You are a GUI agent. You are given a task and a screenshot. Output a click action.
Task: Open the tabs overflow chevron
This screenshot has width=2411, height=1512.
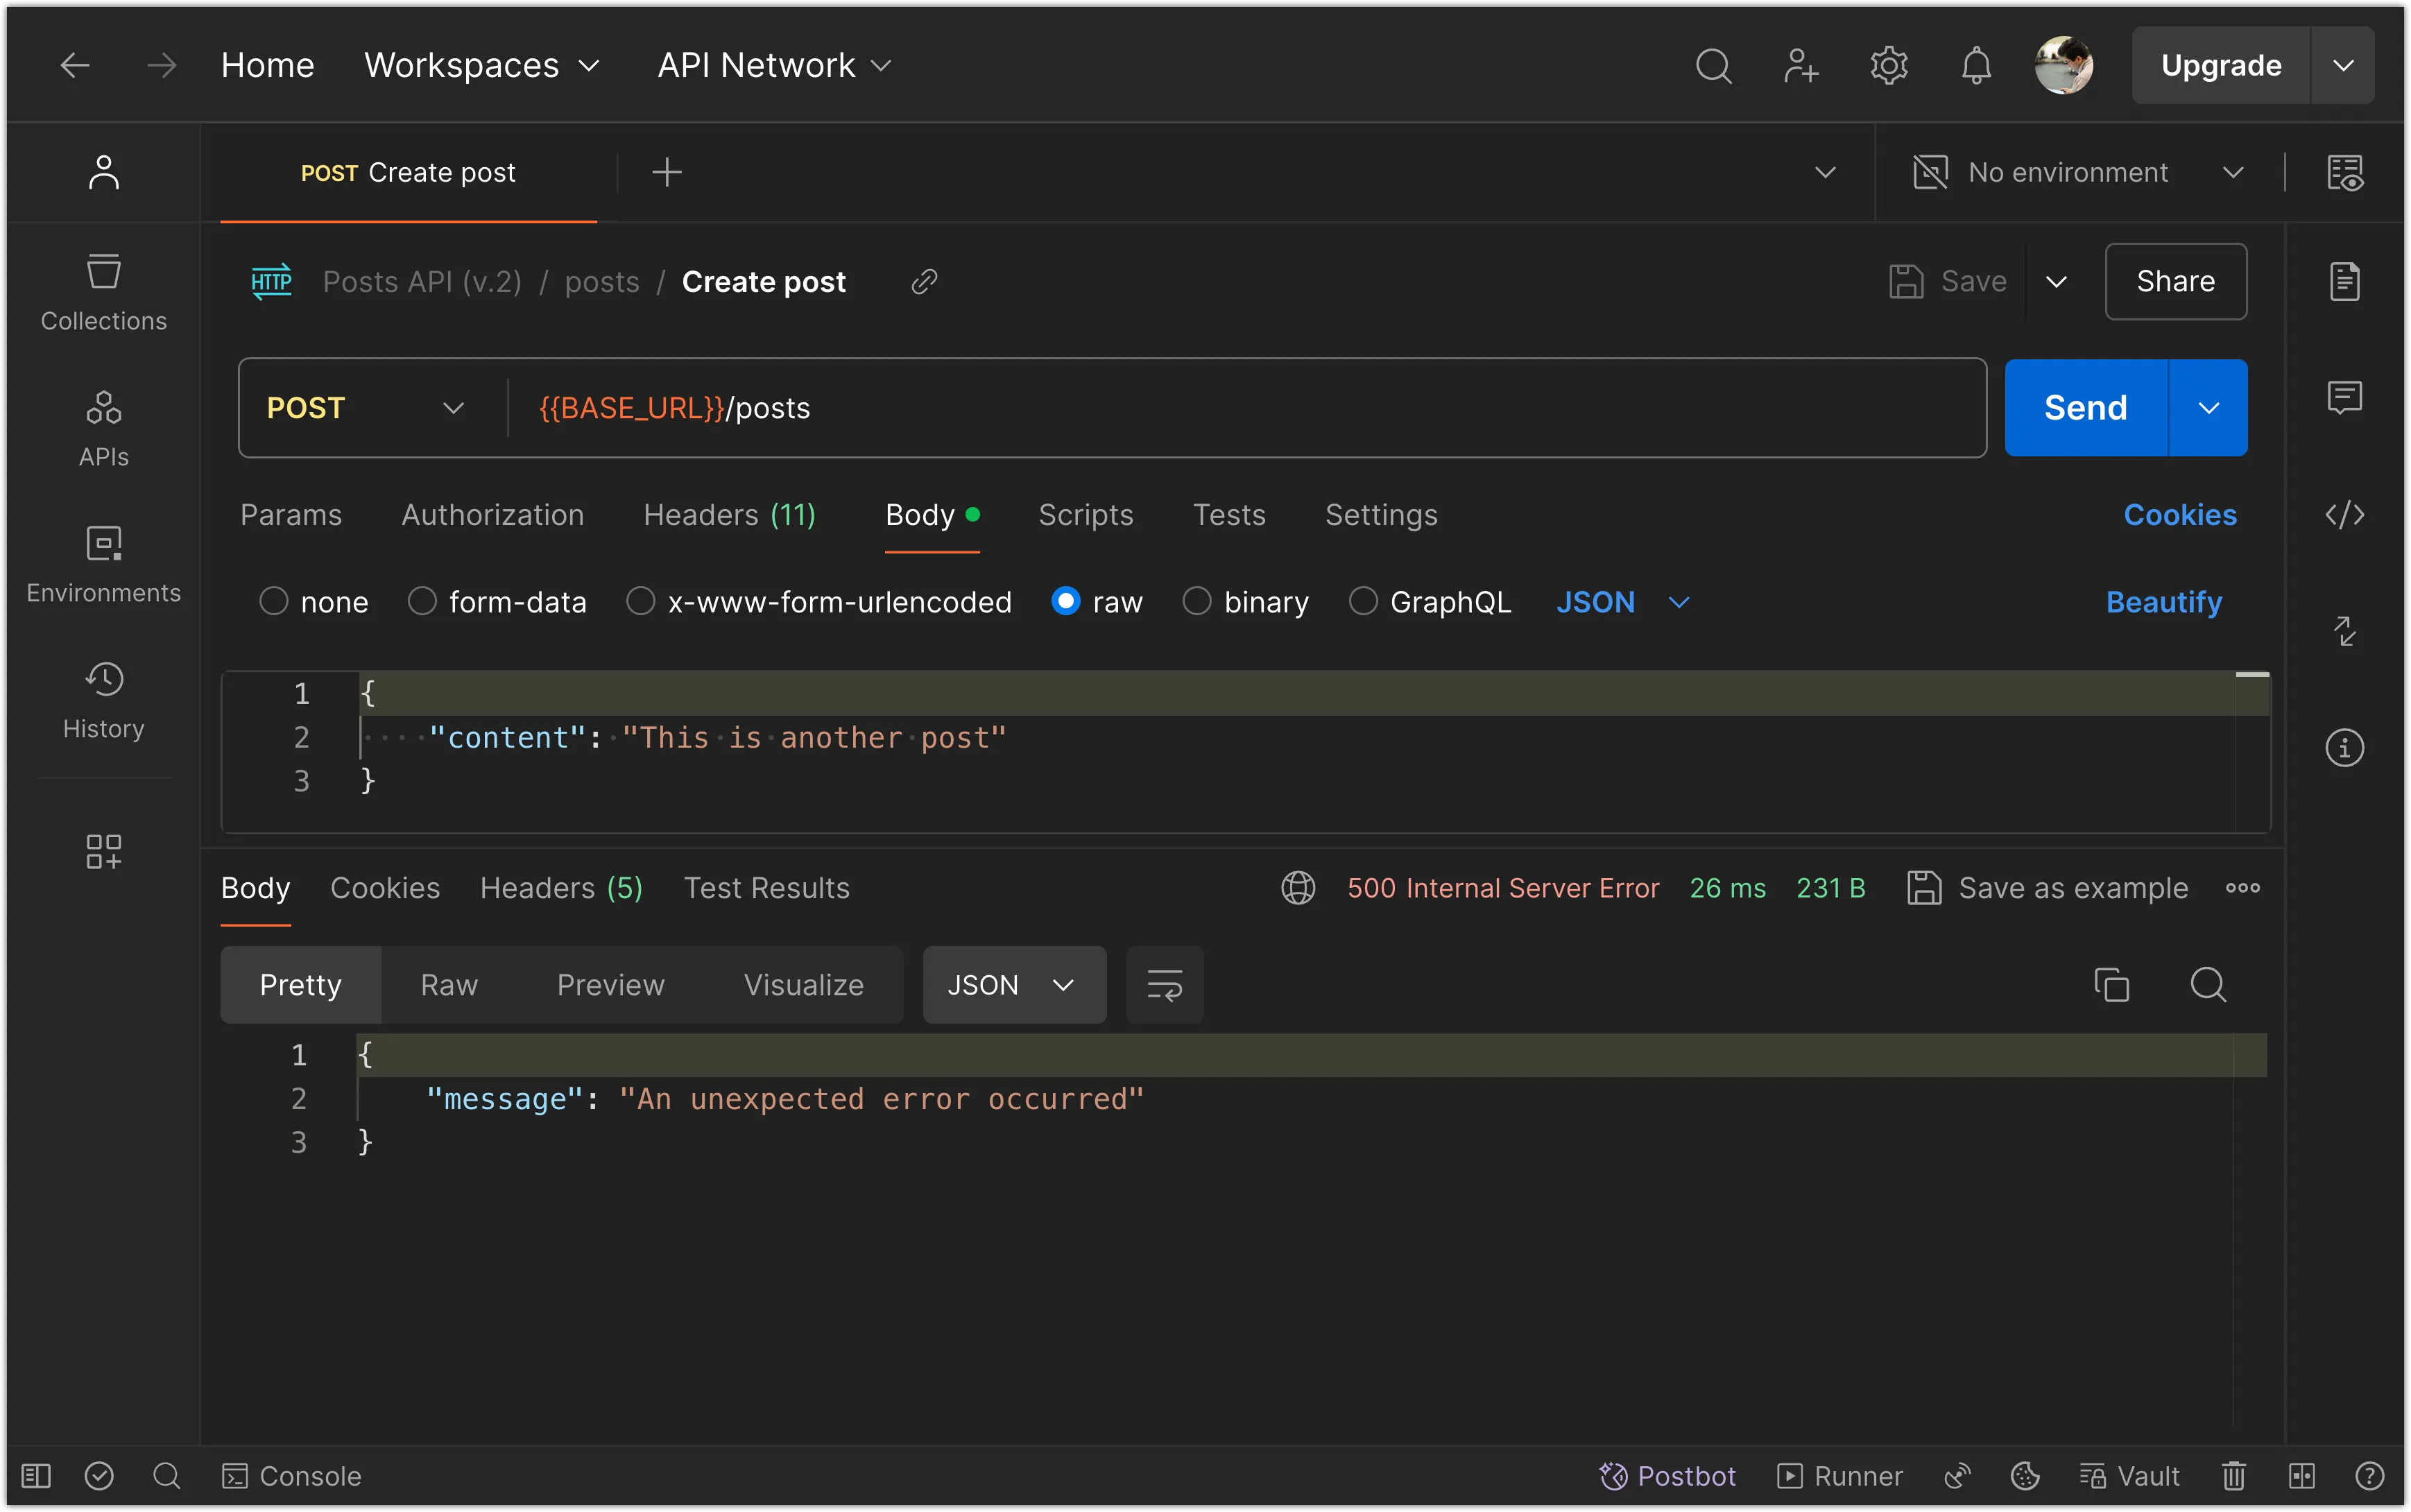pos(1825,172)
